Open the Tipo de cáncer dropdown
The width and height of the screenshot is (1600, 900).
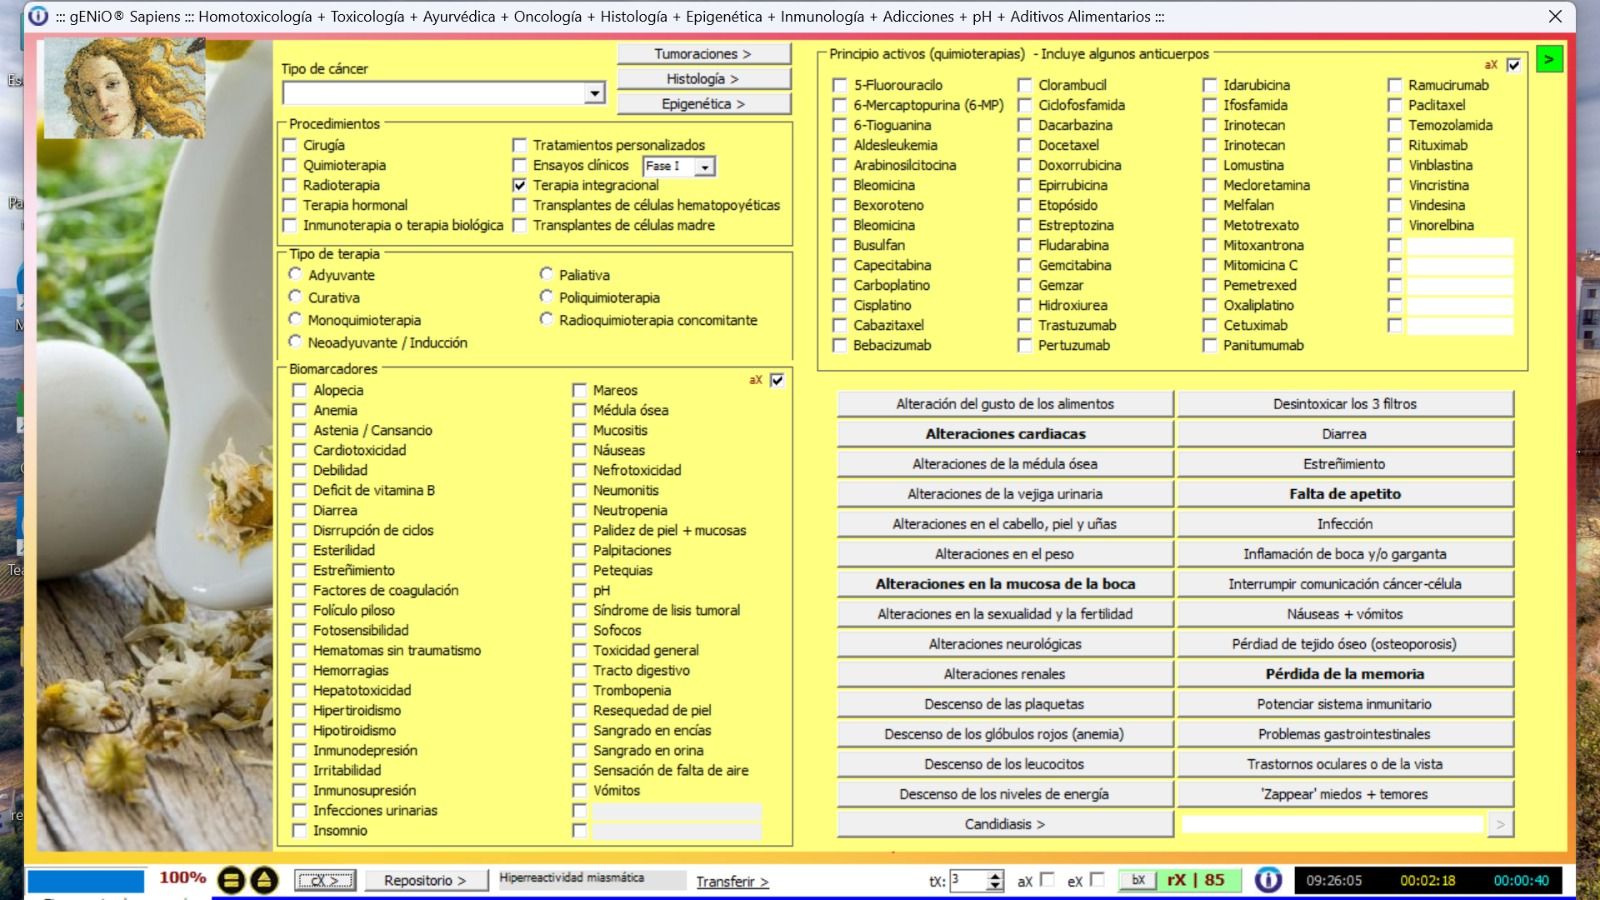coord(595,93)
